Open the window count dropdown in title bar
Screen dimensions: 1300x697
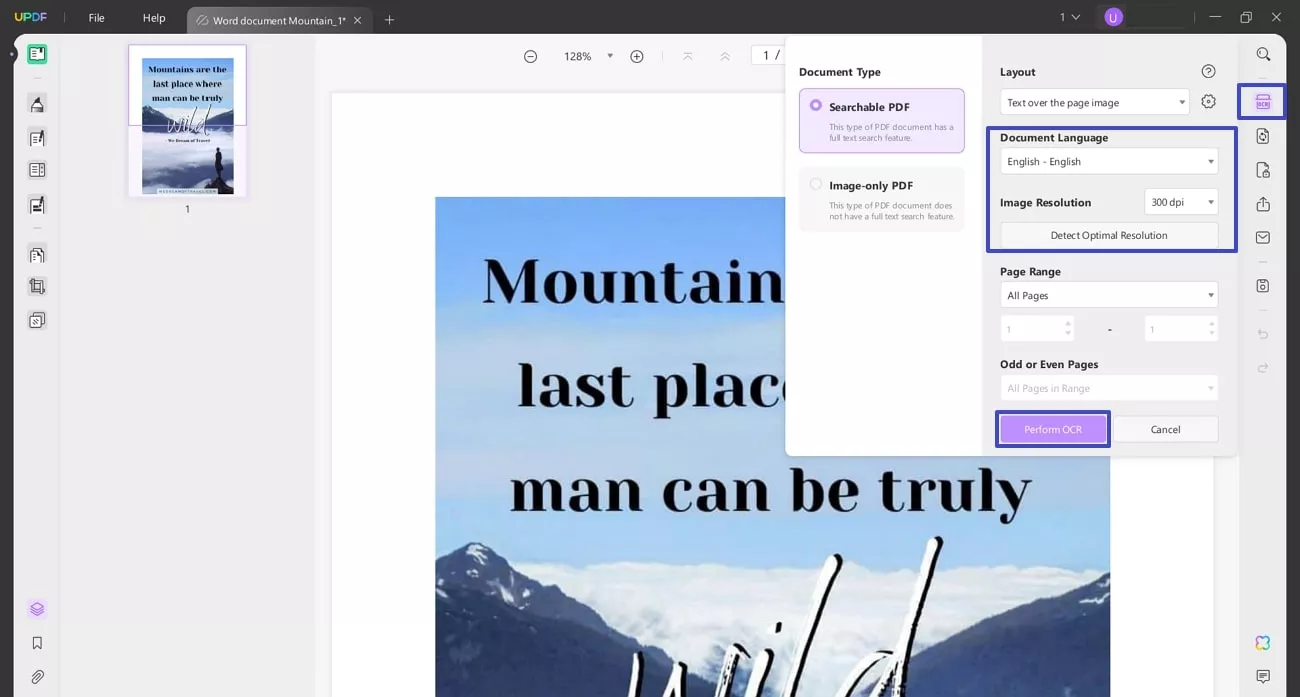click(1070, 17)
